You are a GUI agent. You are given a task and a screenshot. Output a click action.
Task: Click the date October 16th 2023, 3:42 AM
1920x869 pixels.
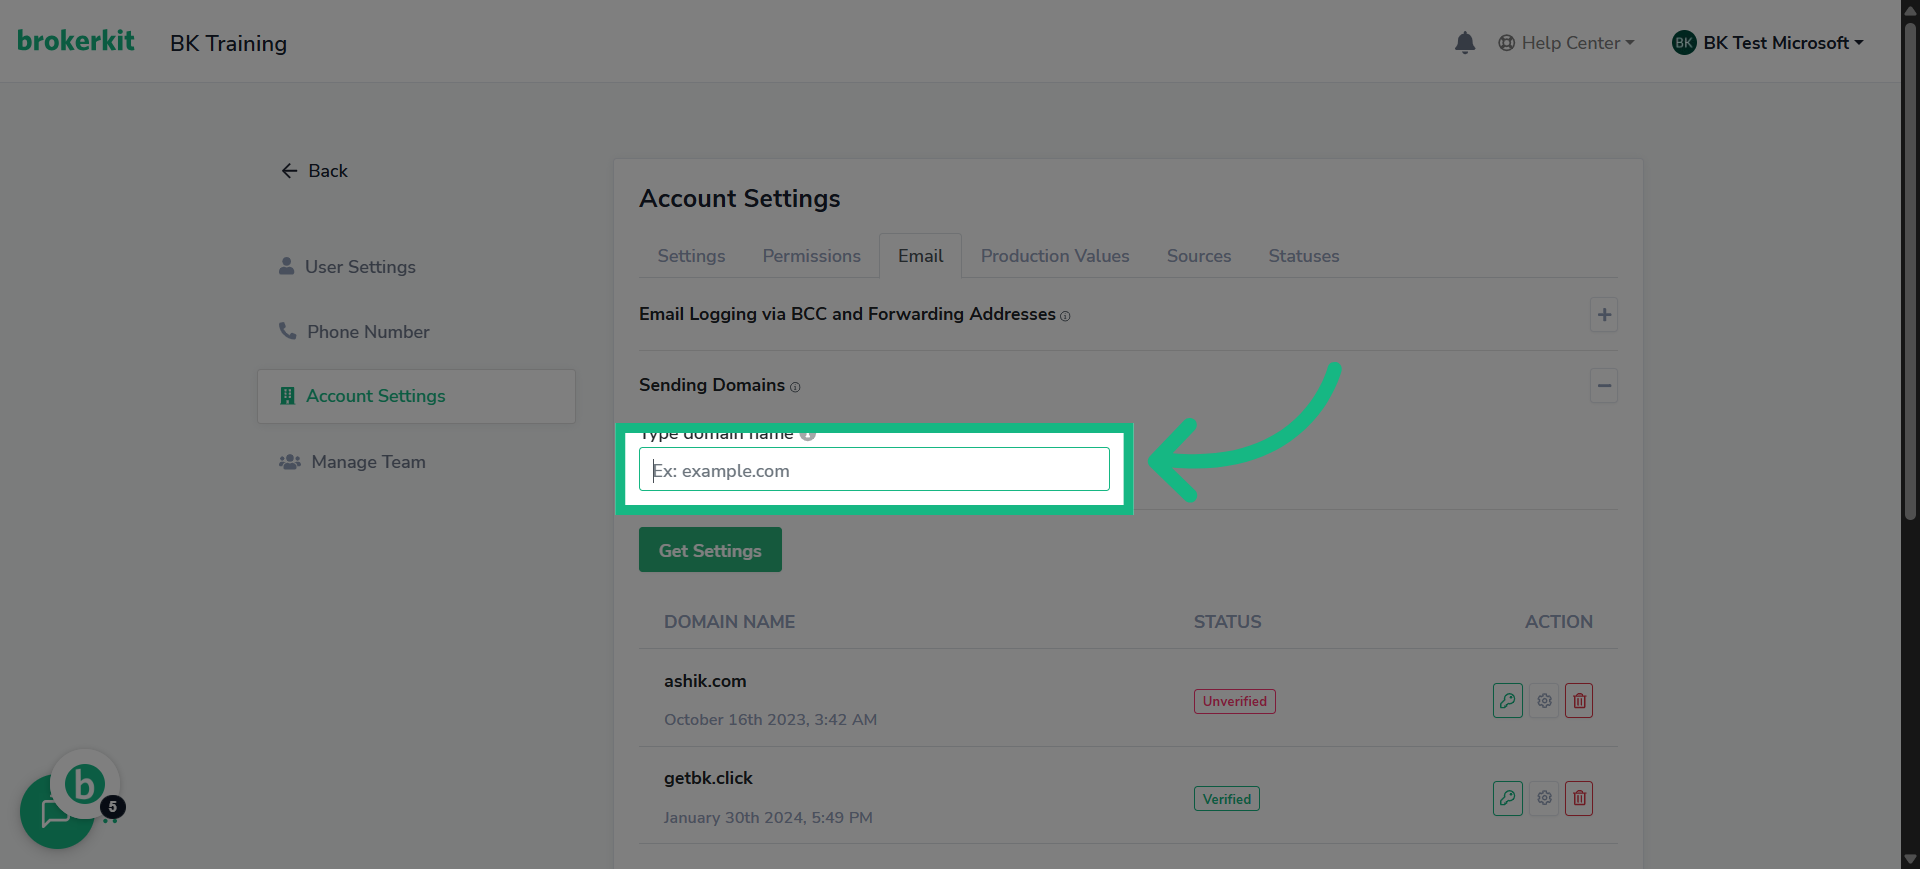770,720
